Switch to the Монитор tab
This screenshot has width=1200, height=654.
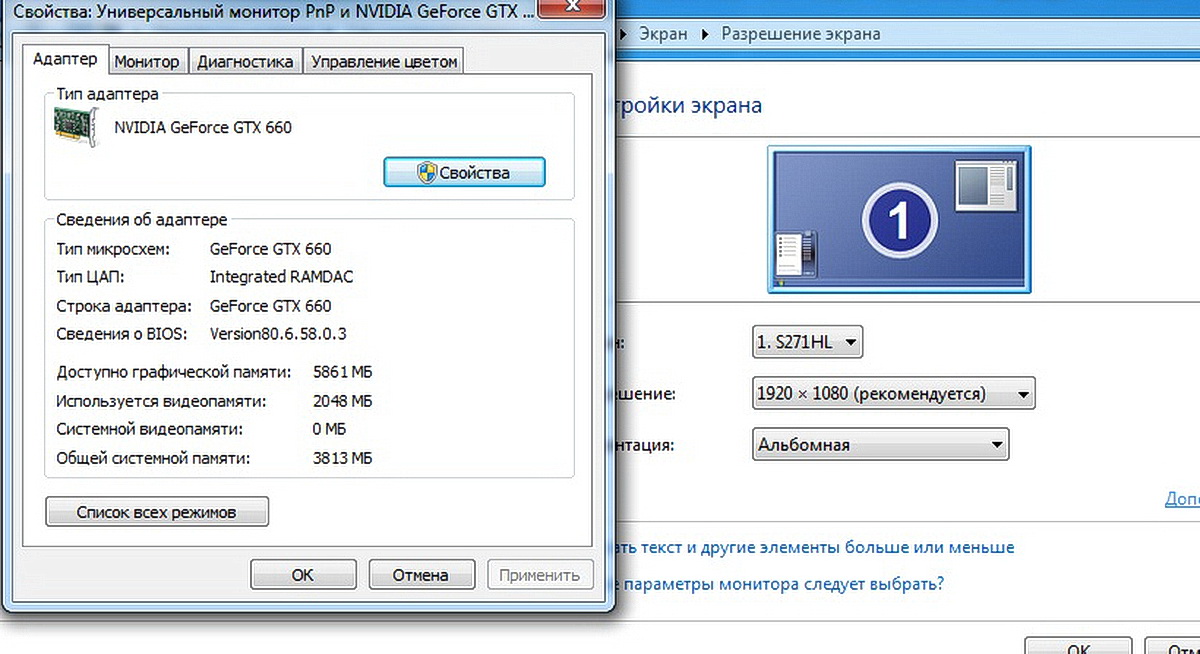pyautogui.click(x=147, y=61)
